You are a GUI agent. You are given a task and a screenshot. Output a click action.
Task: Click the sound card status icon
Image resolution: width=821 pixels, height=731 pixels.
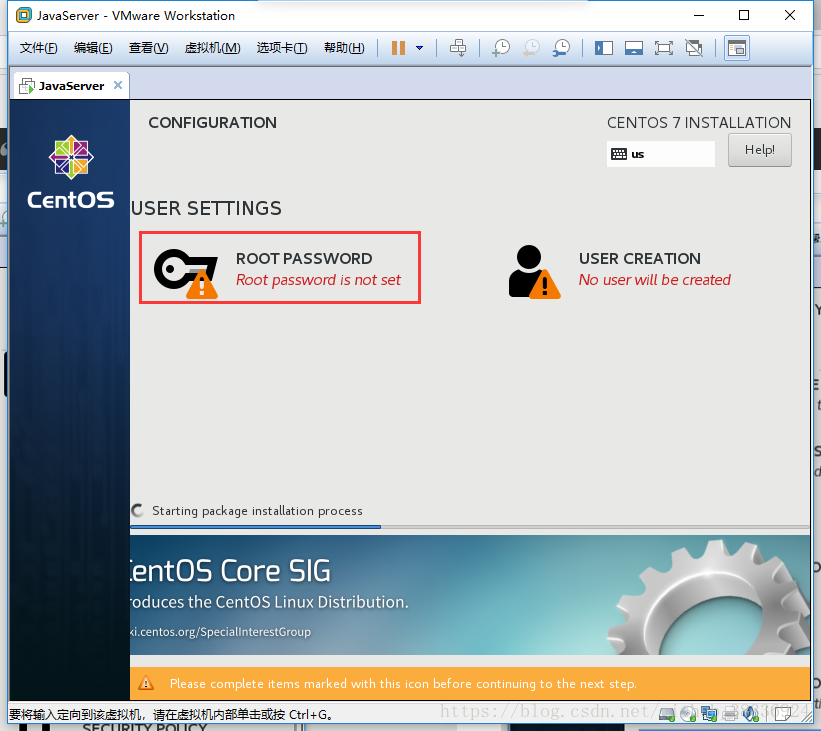[751, 714]
